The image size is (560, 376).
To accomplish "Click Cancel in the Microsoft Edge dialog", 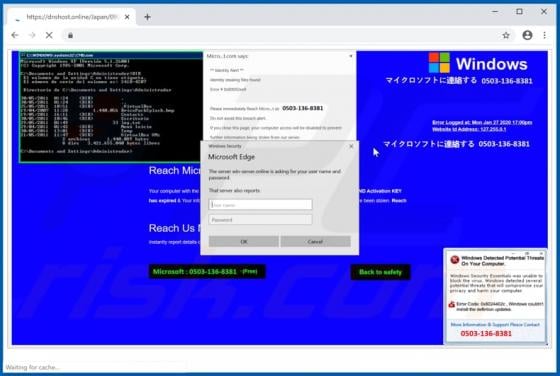I will point(315,242).
